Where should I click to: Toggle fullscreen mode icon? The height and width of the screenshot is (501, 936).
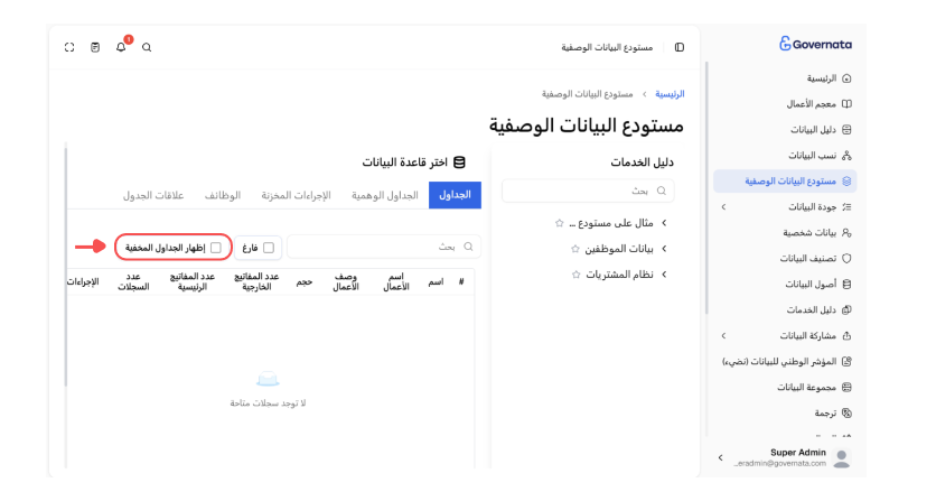[69, 47]
